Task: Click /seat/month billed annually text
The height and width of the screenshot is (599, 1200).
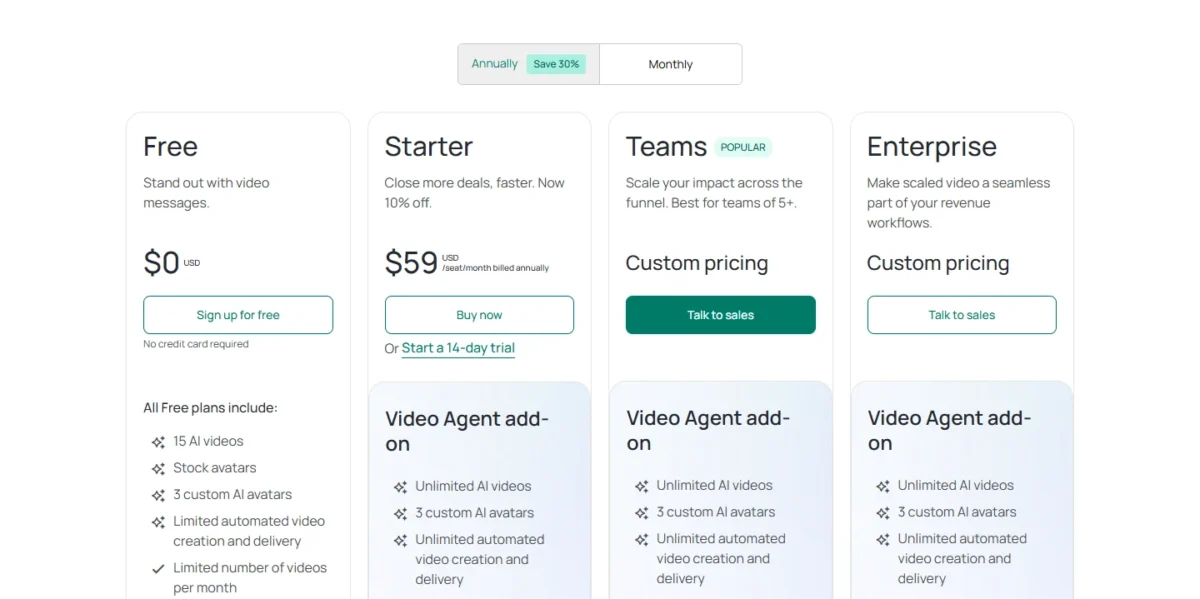Action: point(496,268)
